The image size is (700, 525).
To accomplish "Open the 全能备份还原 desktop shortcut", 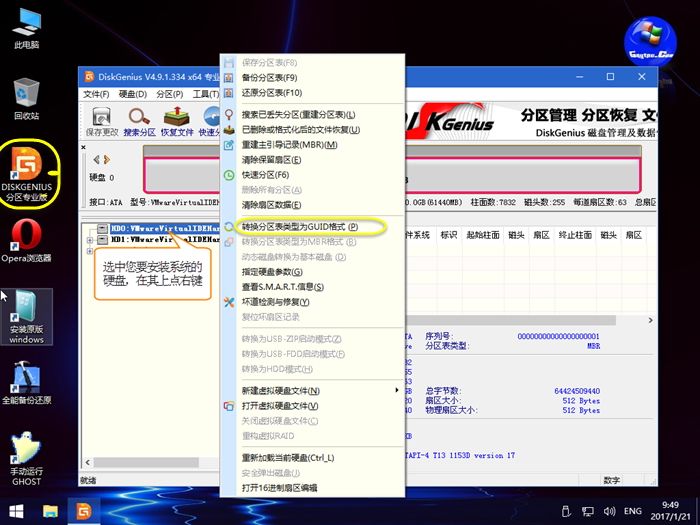I will (x=26, y=383).
